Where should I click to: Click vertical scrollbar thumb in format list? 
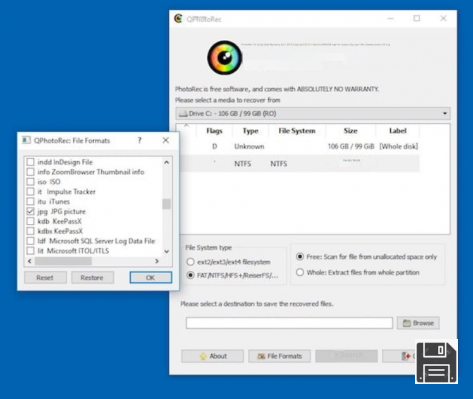(167, 204)
